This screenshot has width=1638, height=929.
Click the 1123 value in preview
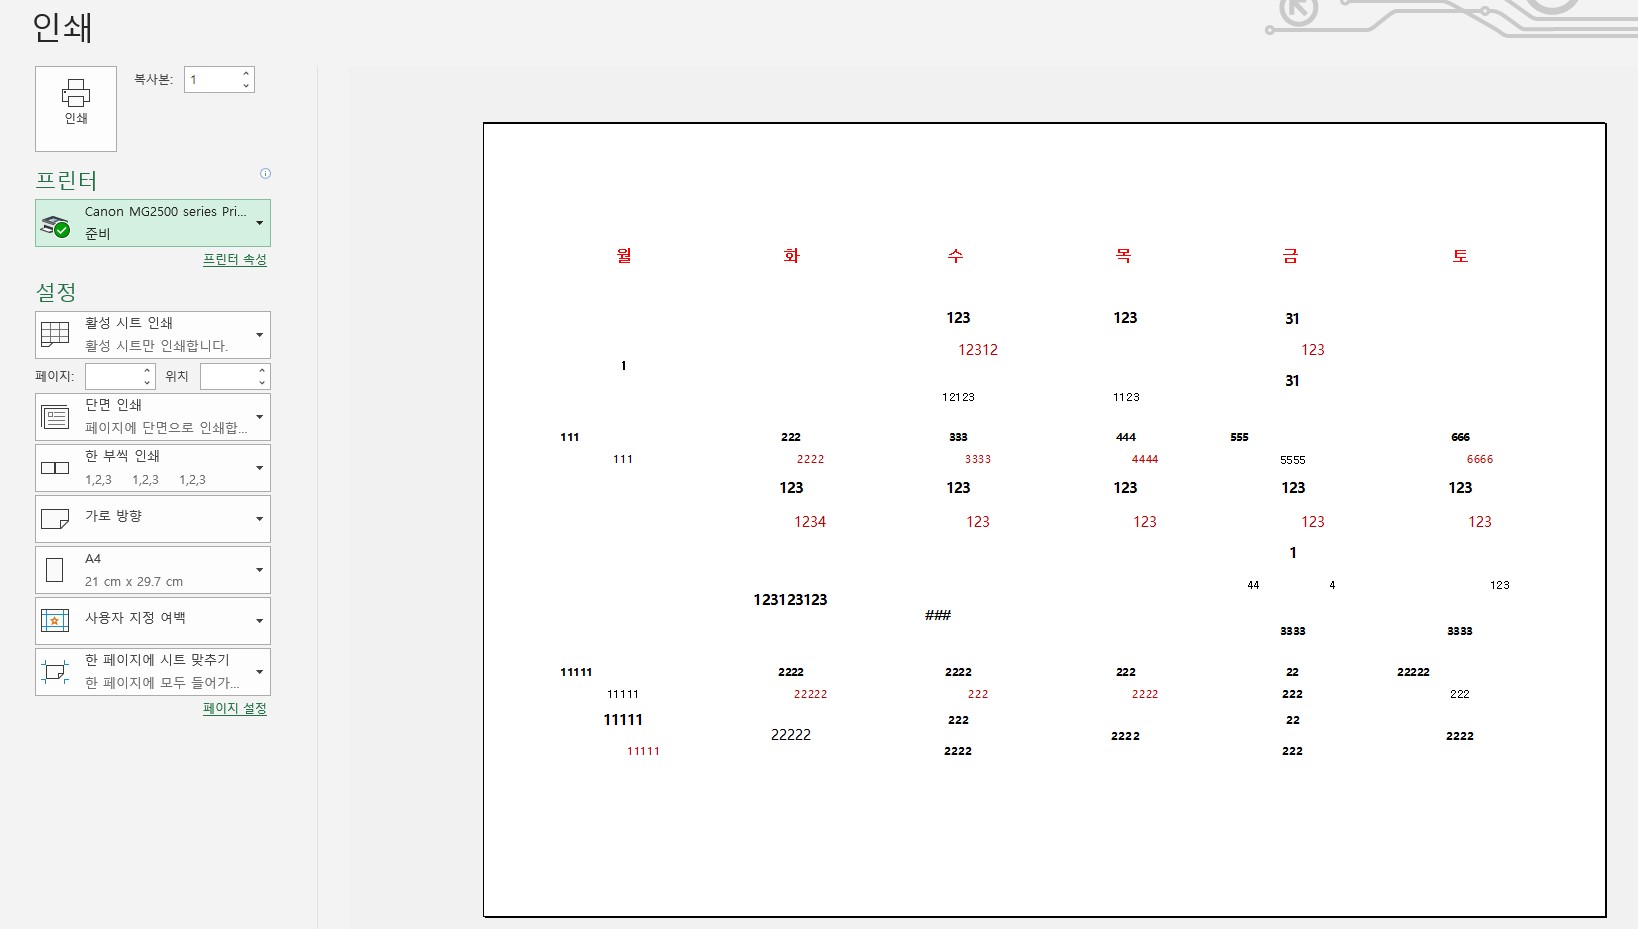[x=1126, y=397]
